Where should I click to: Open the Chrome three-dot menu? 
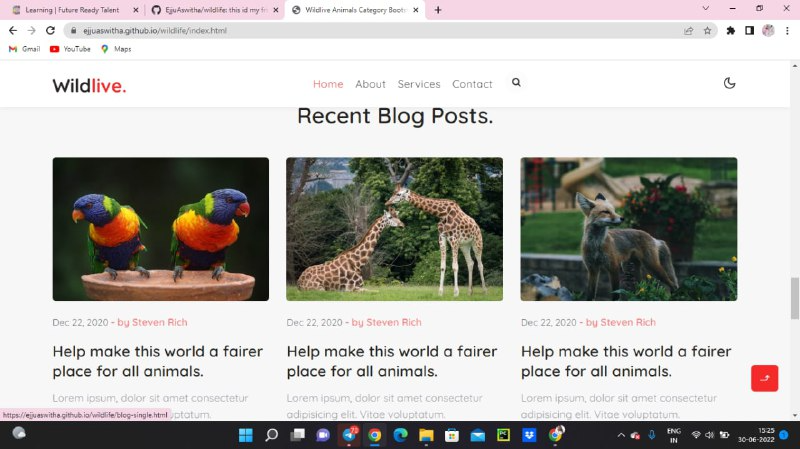(x=787, y=31)
